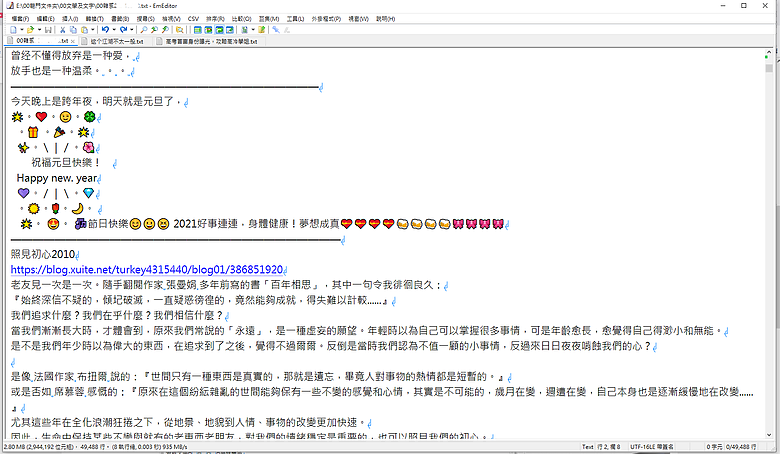The height and width of the screenshot is (454, 780).
Task: Toggle the second wrap mode button
Action: (x=208, y=30)
